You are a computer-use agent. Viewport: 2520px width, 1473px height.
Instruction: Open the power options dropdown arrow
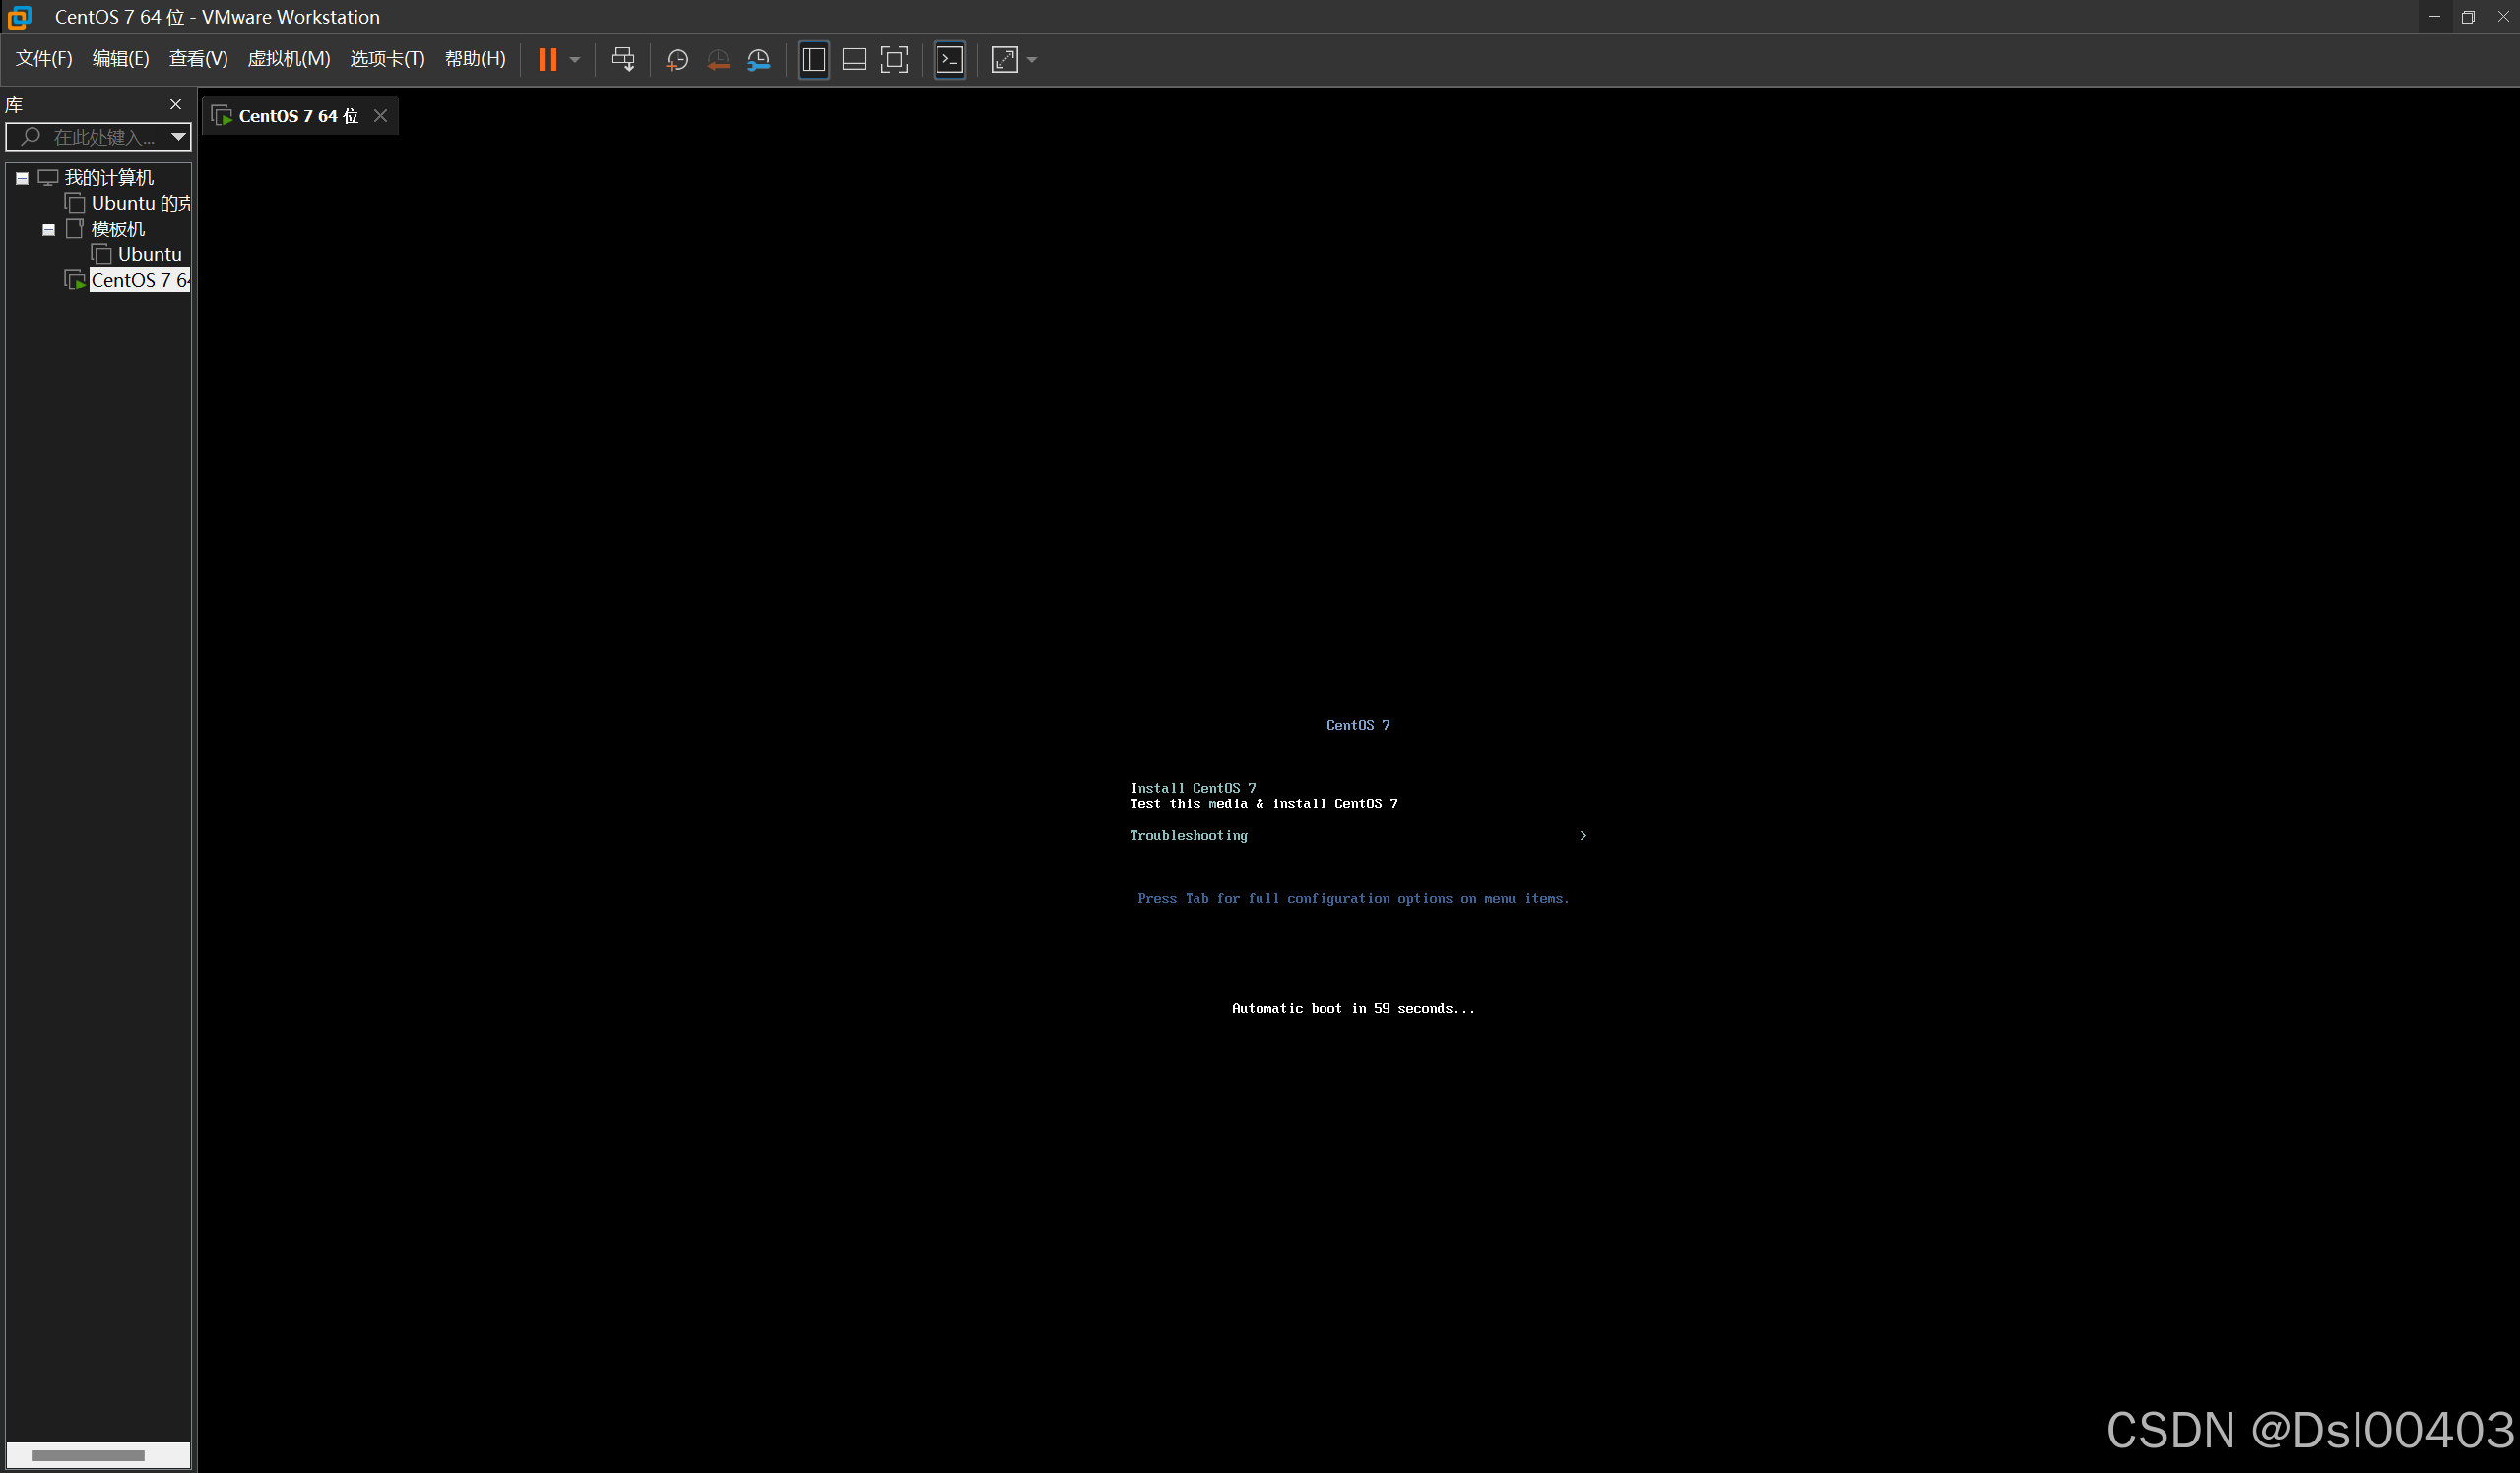pos(575,60)
